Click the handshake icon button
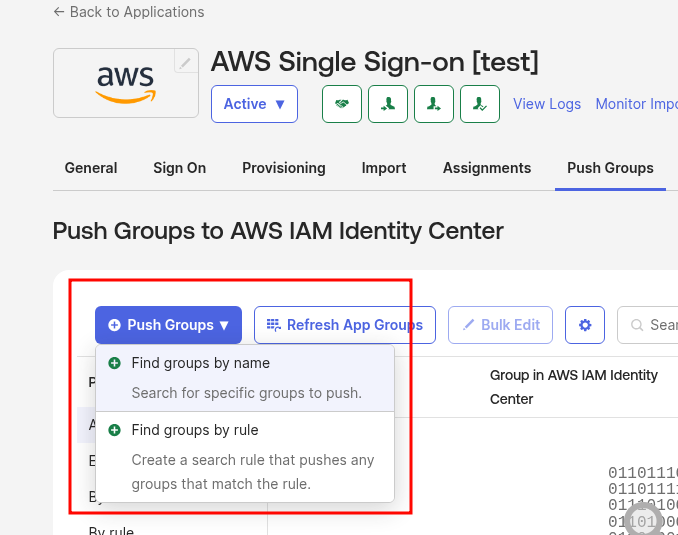Image resolution: width=678 pixels, height=535 pixels. click(x=342, y=104)
